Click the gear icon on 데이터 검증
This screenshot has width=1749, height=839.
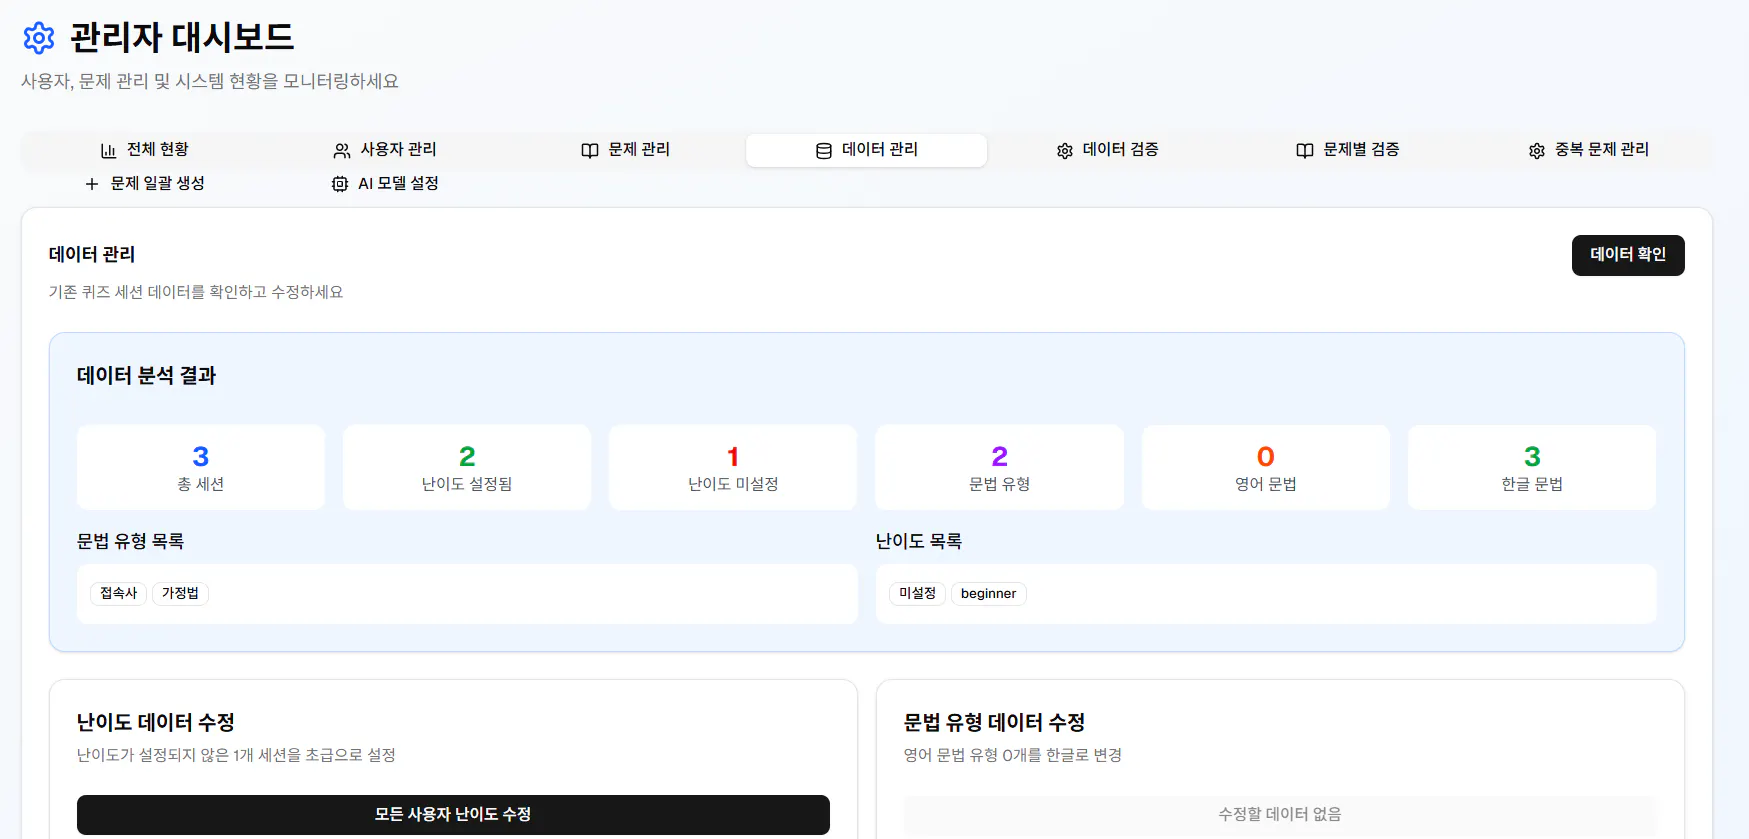tap(1065, 150)
